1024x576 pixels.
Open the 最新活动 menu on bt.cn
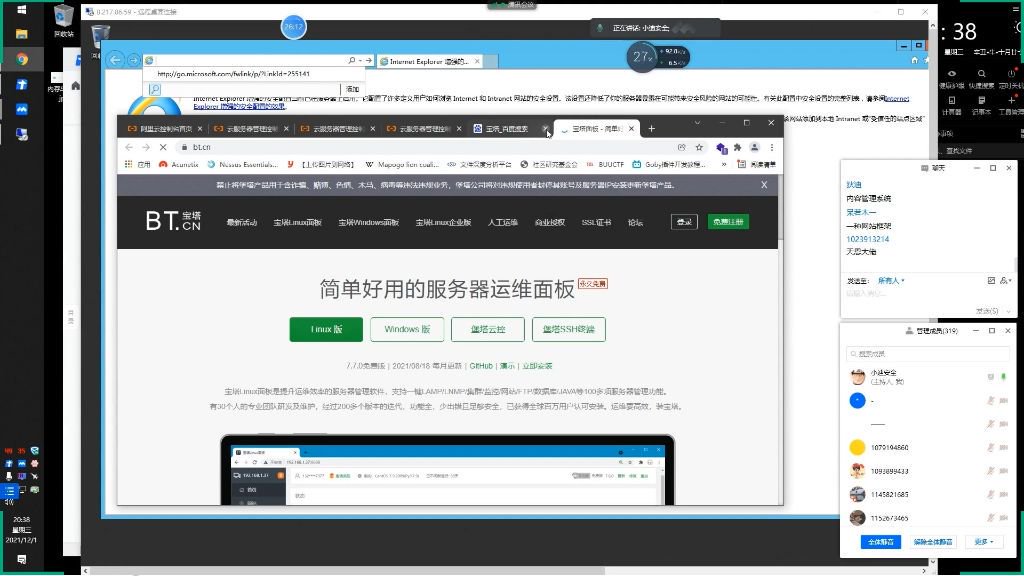[242, 223]
